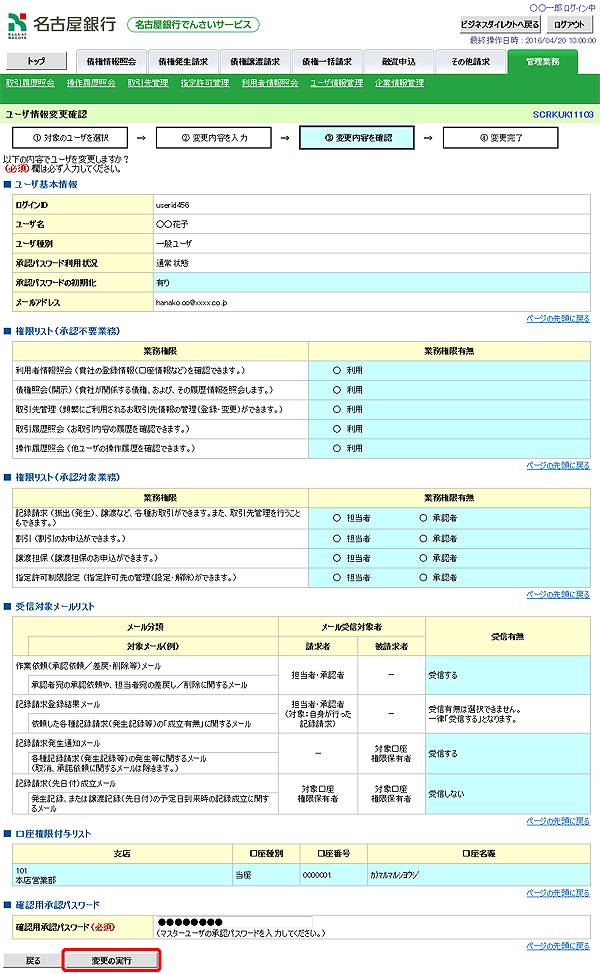This screenshot has height=974, width=600.
Task: Click ページの先頭に戻る below 受信対象メールリスト
Action: coord(558,821)
